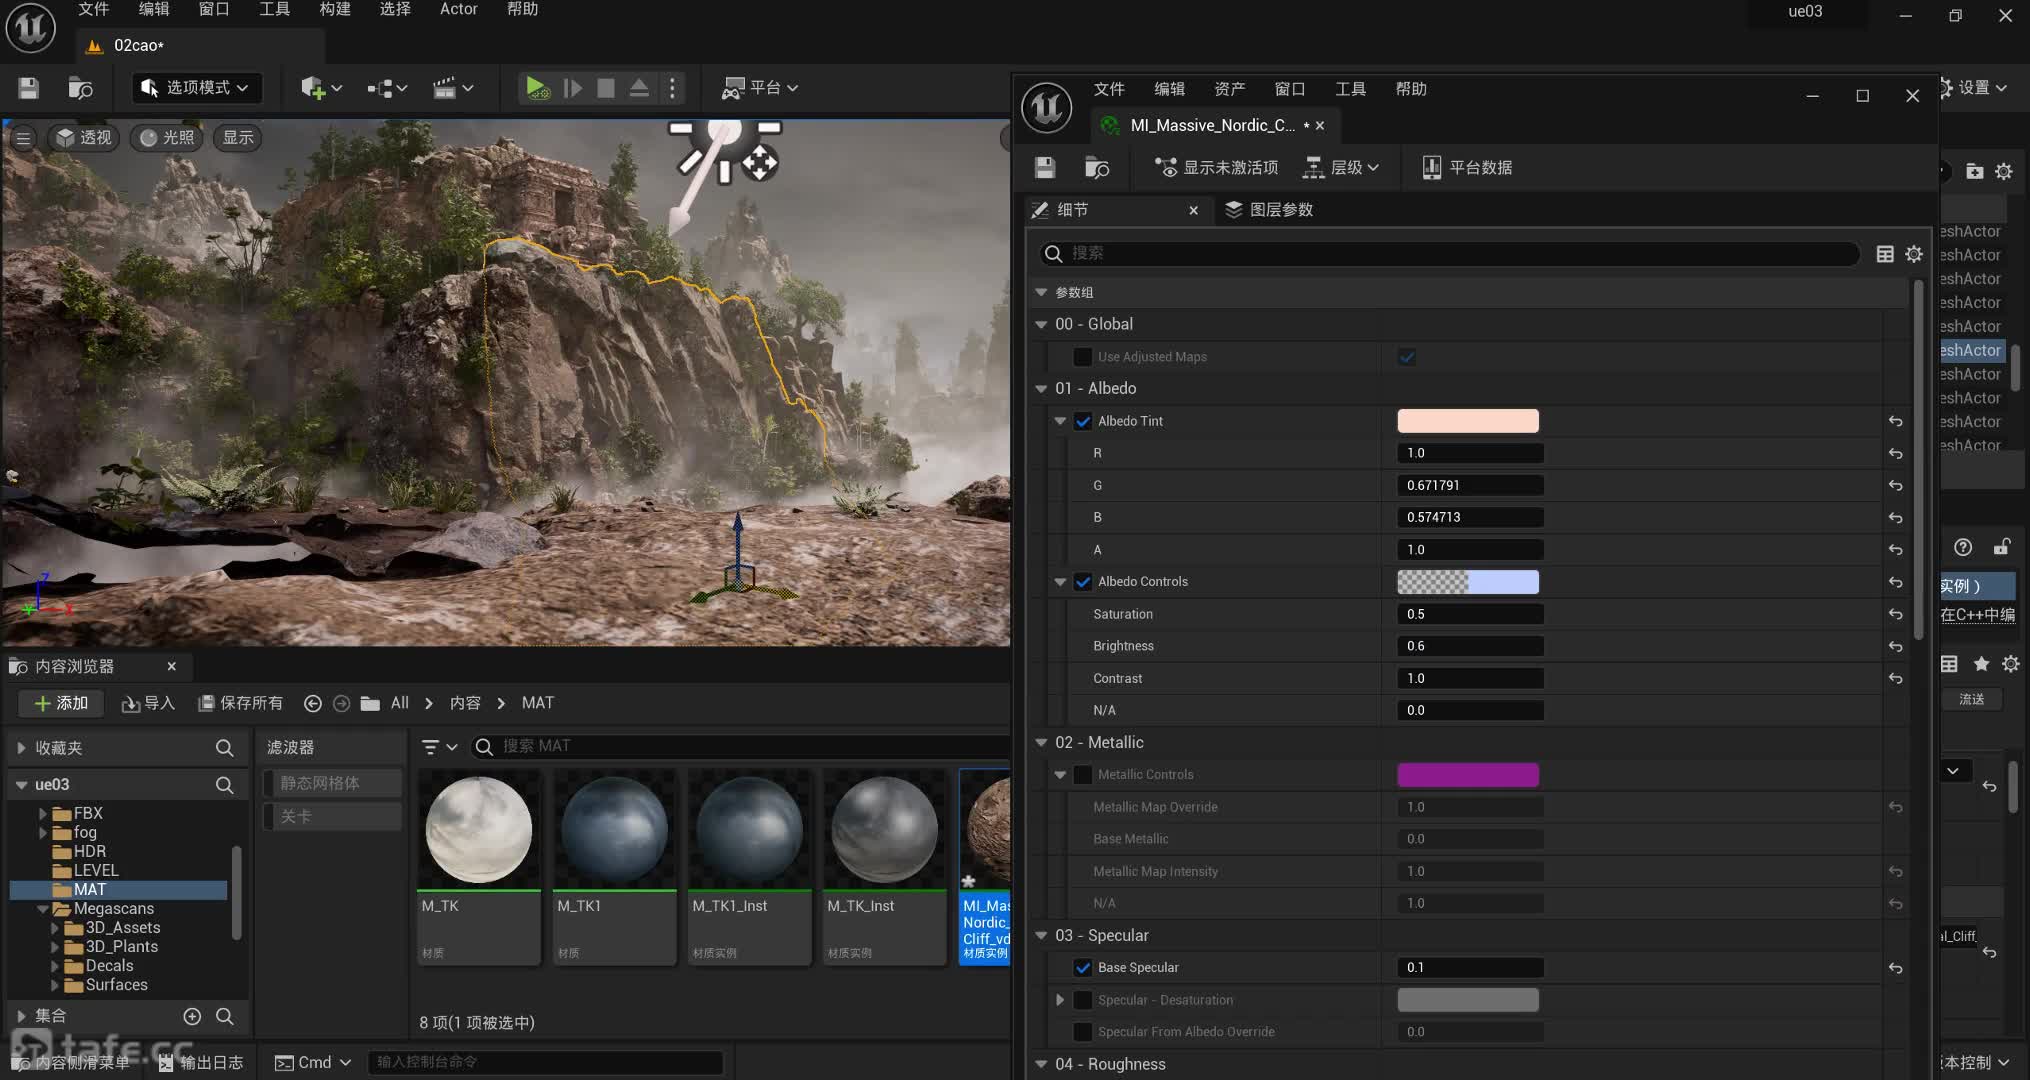Uncheck the Albedo Tint override checkbox
This screenshot has height=1080, width=2030.
click(x=1082, y=422)
